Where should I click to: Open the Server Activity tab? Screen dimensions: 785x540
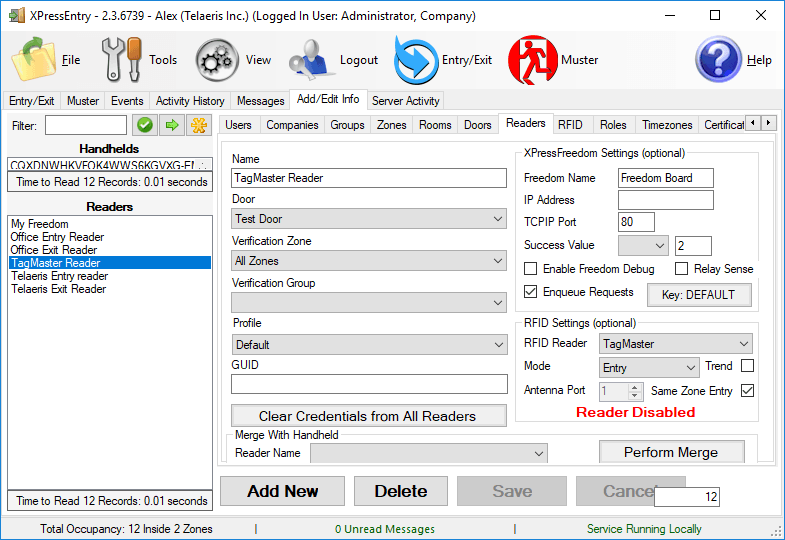(x=406, y=101)
